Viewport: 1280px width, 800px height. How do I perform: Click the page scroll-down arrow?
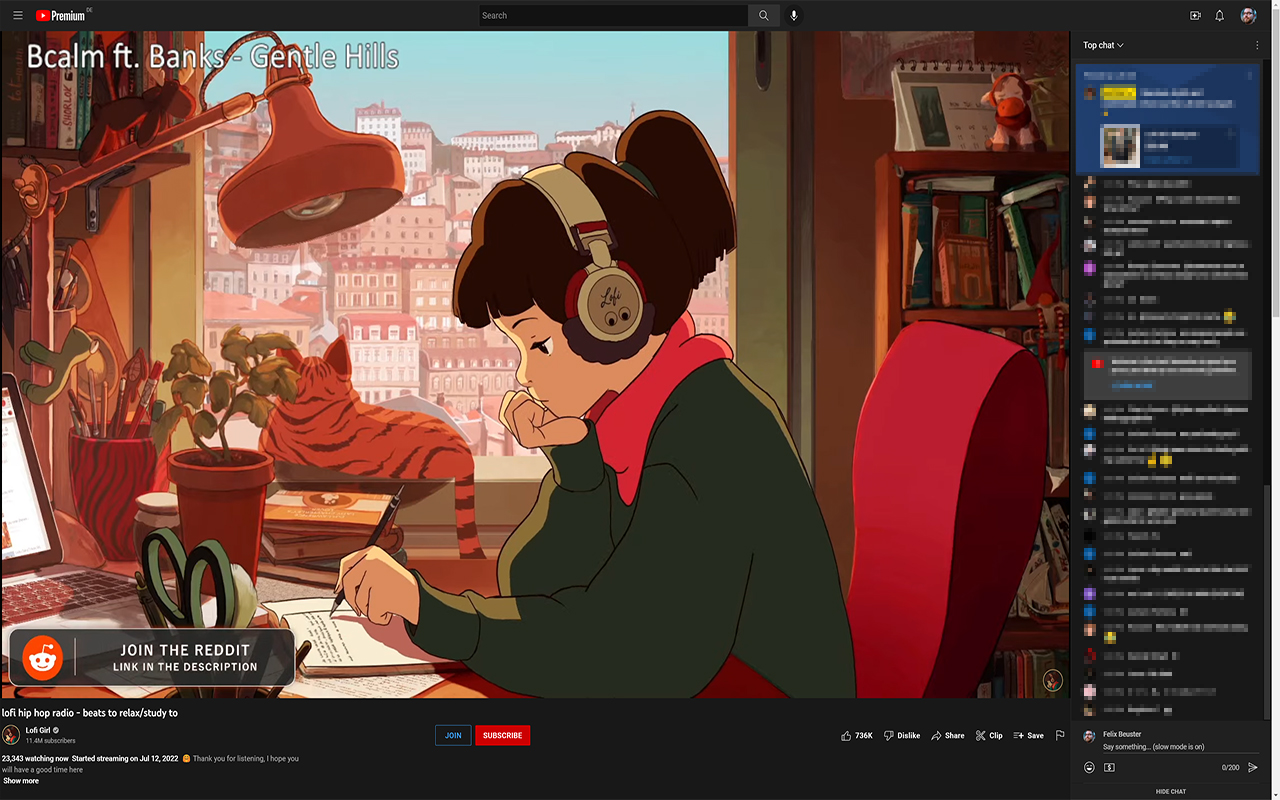click(x=1275, y=794)
